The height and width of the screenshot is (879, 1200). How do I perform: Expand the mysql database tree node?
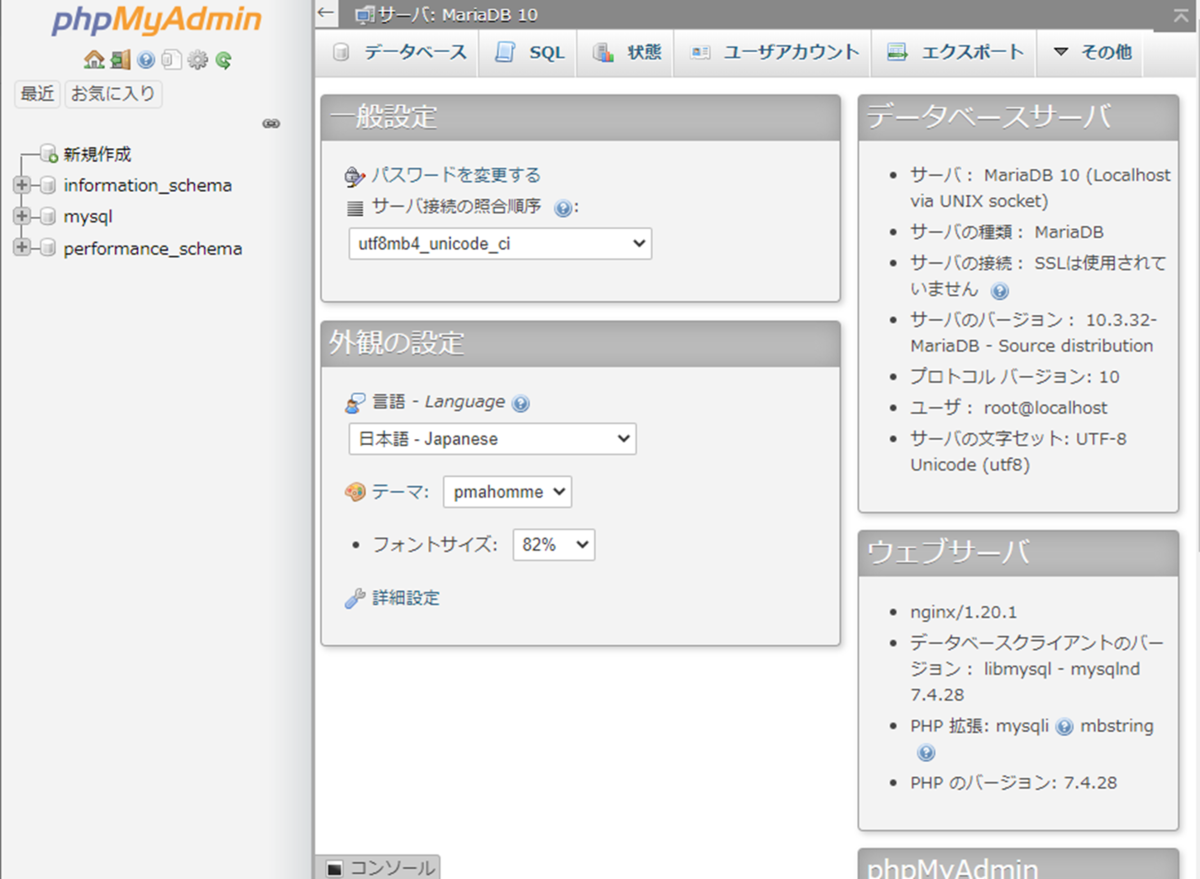[x=22, y=217]
